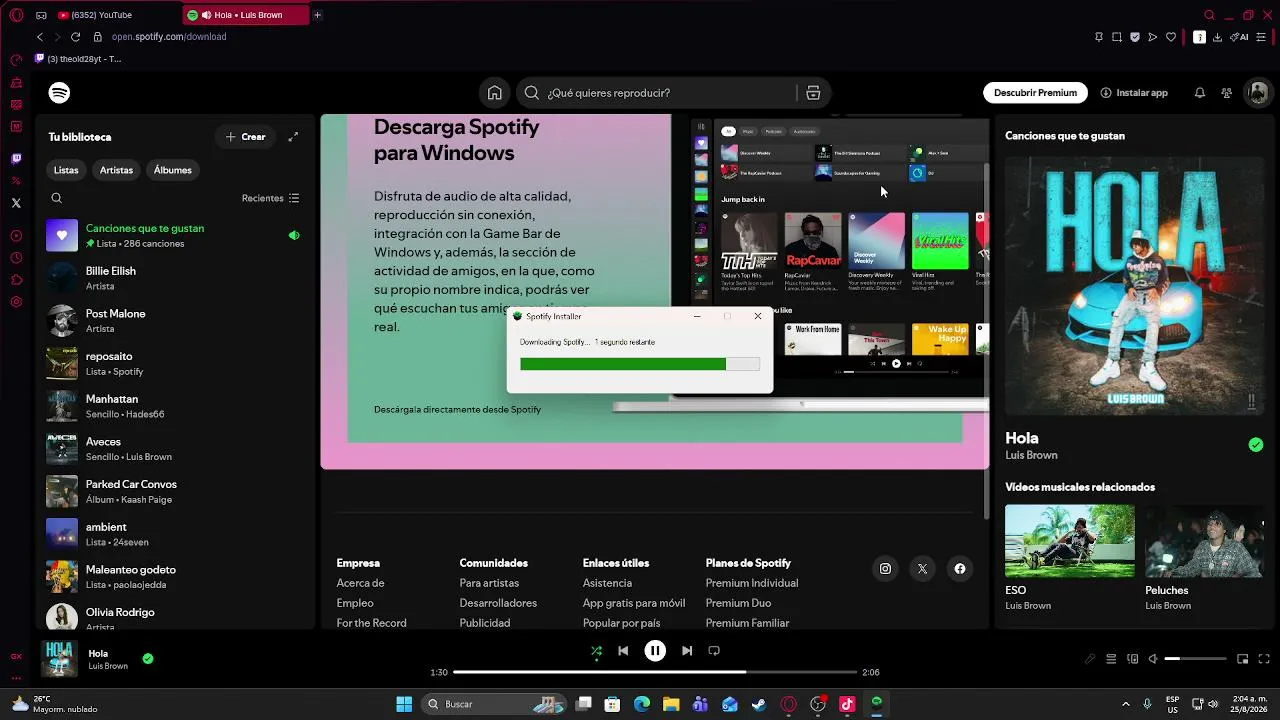The image size is (1280, 720).
Task: Open the browser downloads icon
Action: [x=1217, y=37]
